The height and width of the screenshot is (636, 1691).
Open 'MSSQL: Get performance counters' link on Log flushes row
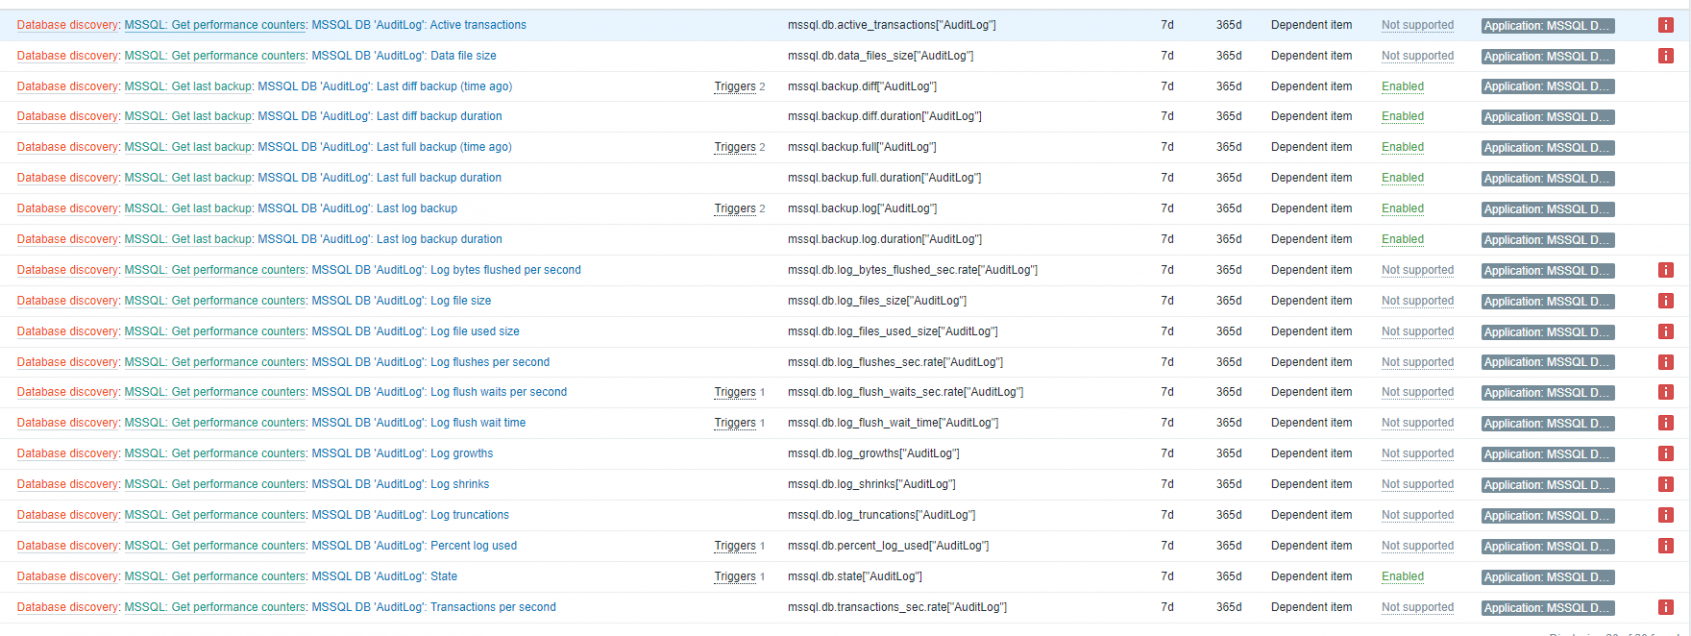[214, 362]
